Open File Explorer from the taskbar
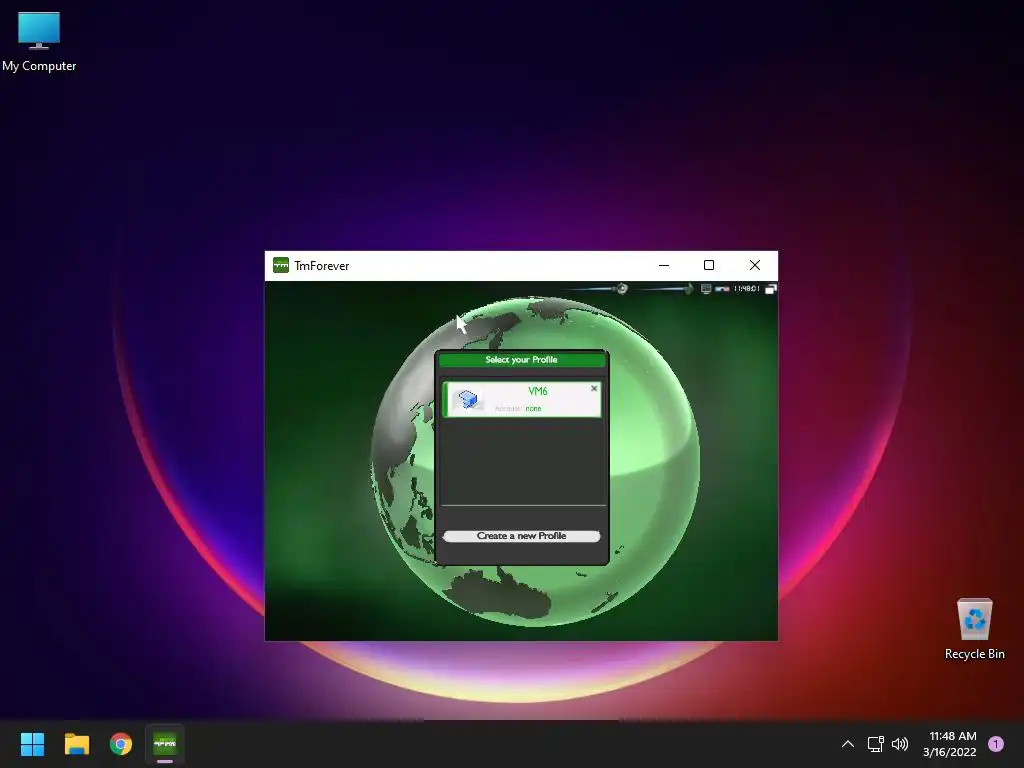Image resolution: width=1024 pixels, height=768 pixels. pos(76,744)
